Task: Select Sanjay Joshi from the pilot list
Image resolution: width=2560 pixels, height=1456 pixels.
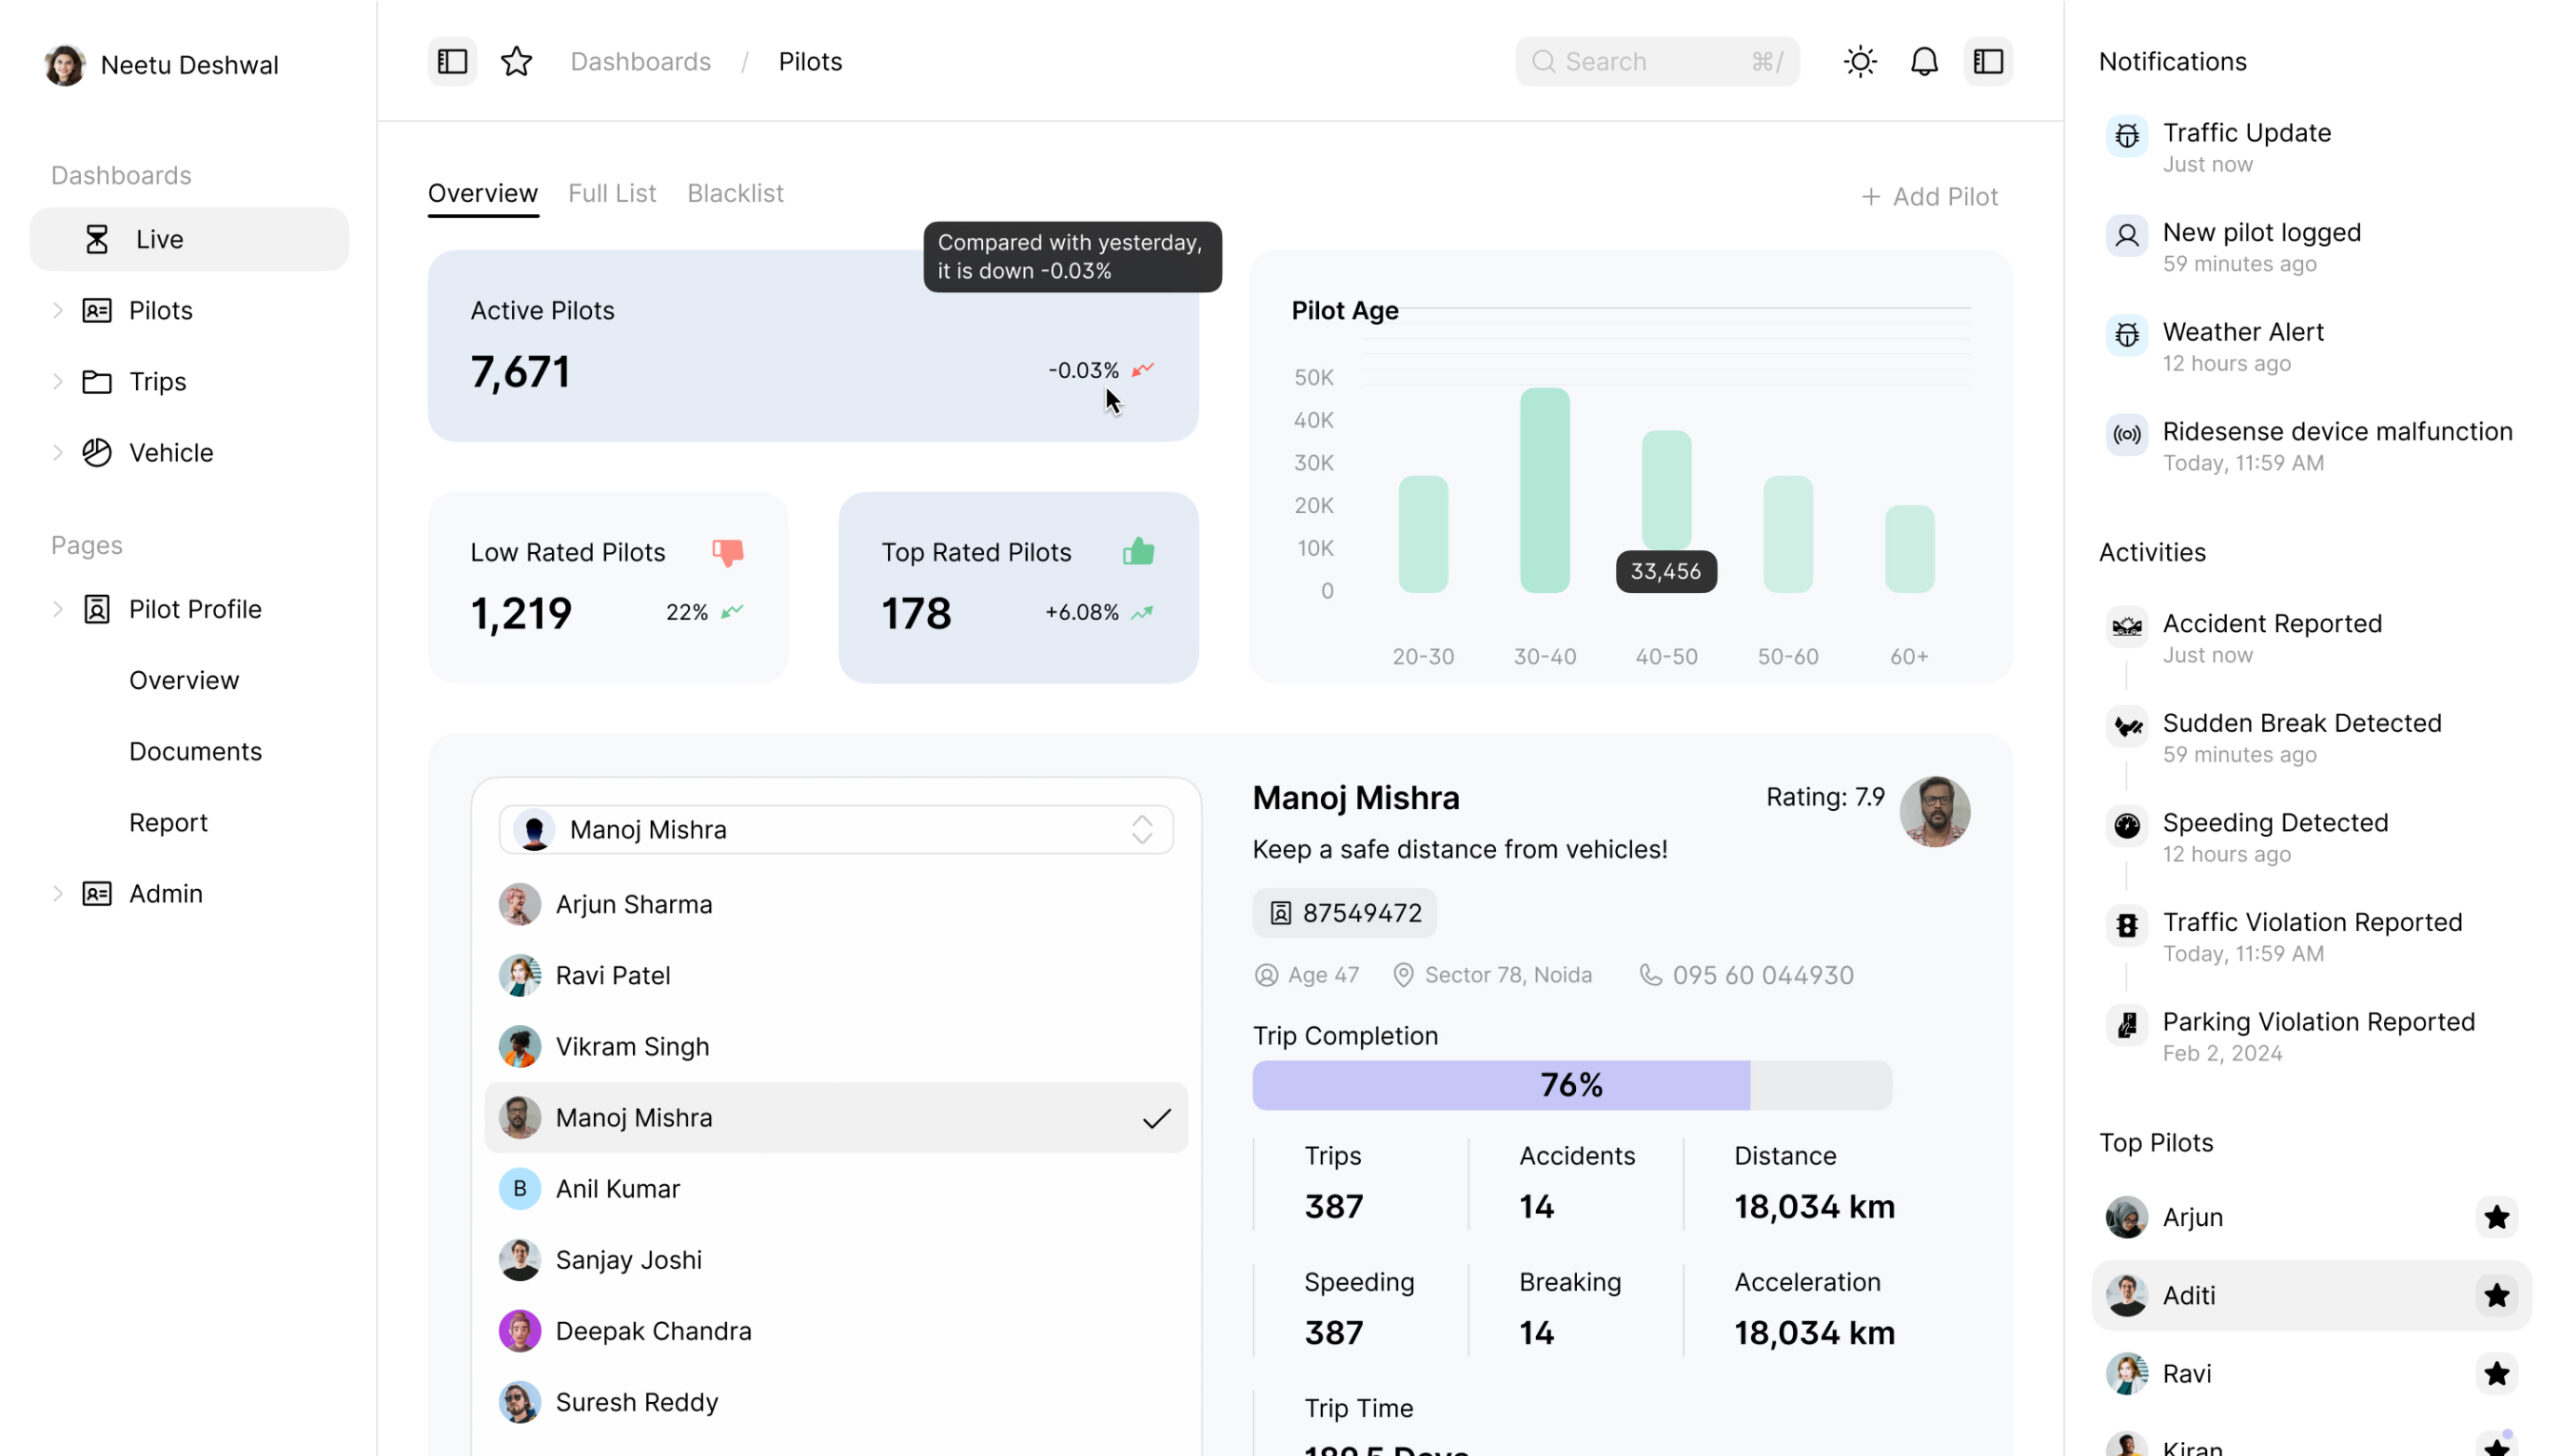Action: point(836,1260)
